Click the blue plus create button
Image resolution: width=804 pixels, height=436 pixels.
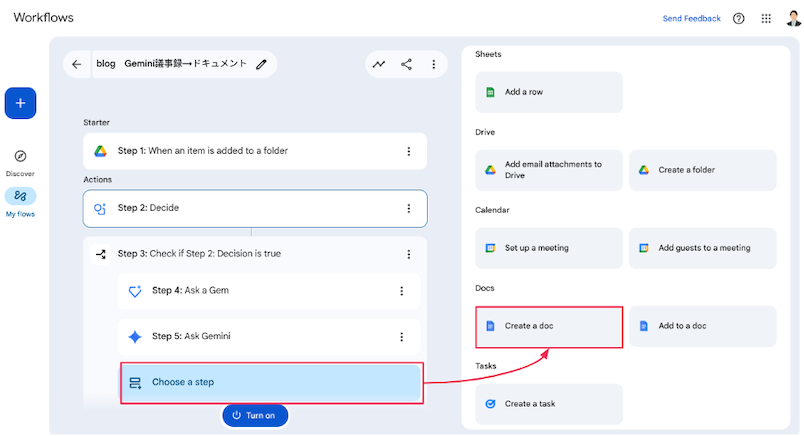click(21, 103)
